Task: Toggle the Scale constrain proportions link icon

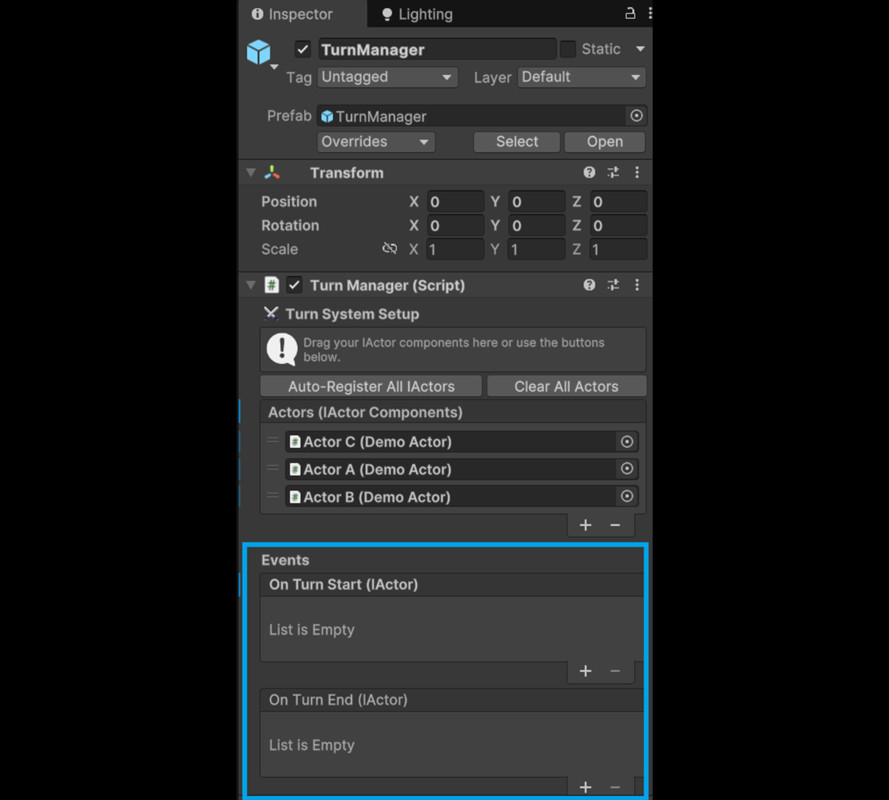Action: pyautogui.click(x=390, y=248)
